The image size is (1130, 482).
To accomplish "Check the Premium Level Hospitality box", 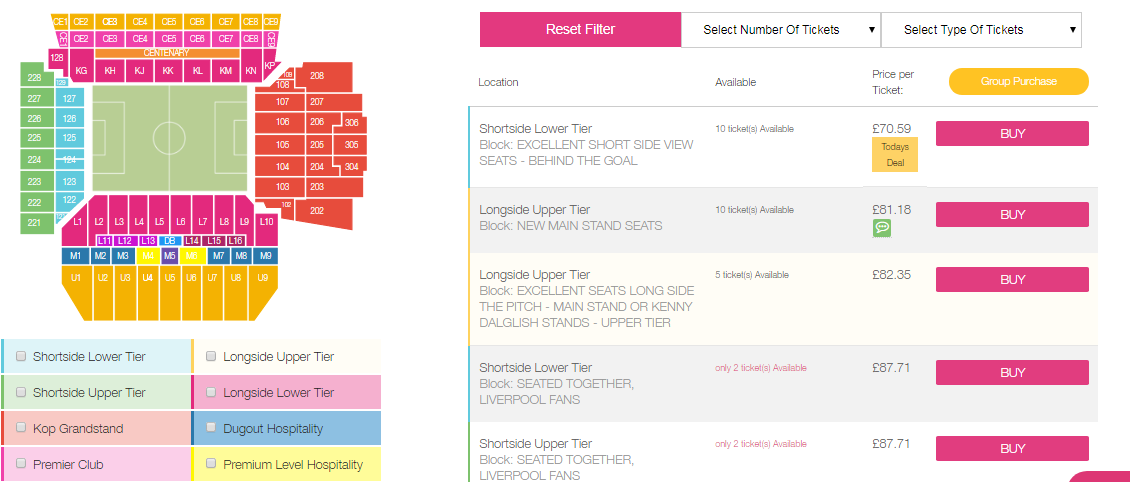I will click(210, 464).
